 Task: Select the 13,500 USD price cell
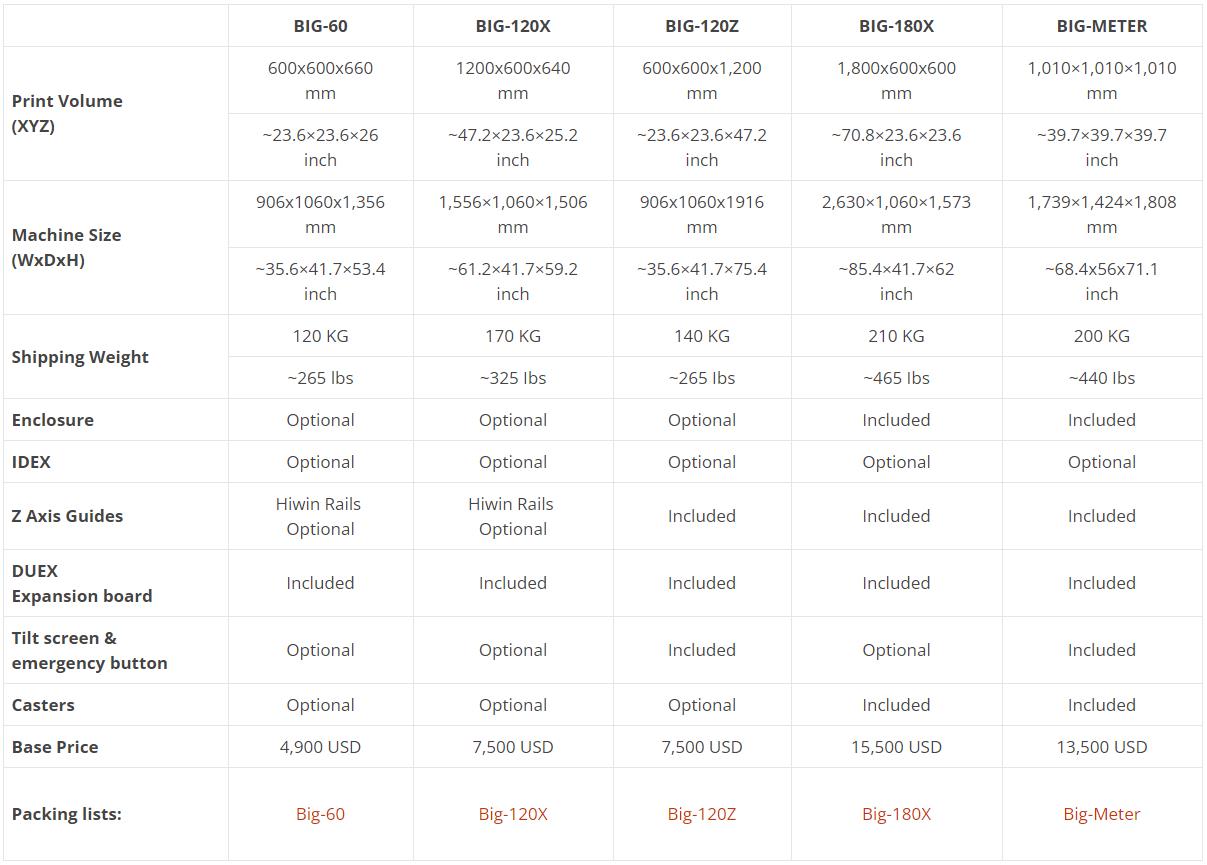(x=1101, y=747)
